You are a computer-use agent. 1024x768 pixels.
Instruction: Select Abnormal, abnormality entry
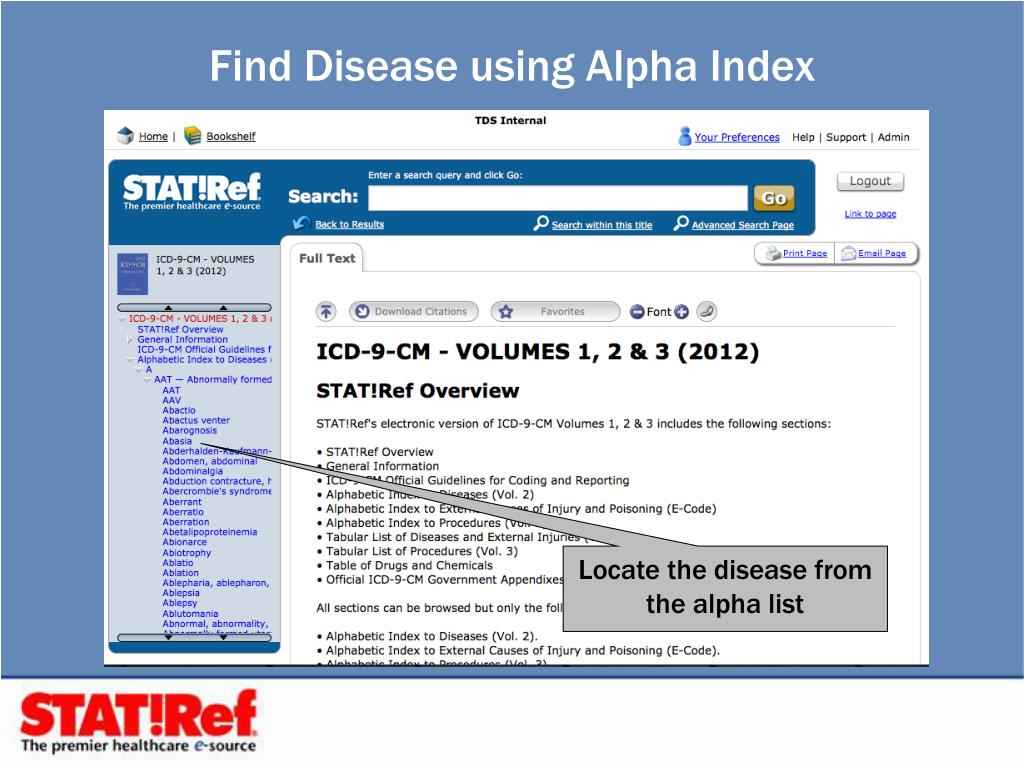(215, 624)
